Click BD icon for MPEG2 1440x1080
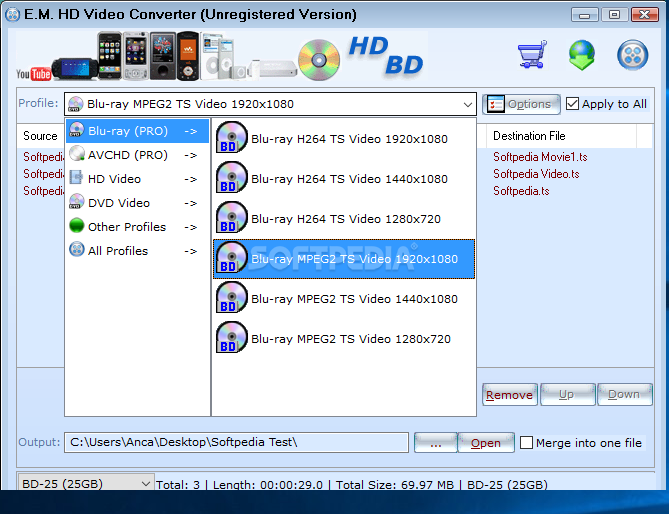Screen dimensions: 669x514 [x=231, y=297]
